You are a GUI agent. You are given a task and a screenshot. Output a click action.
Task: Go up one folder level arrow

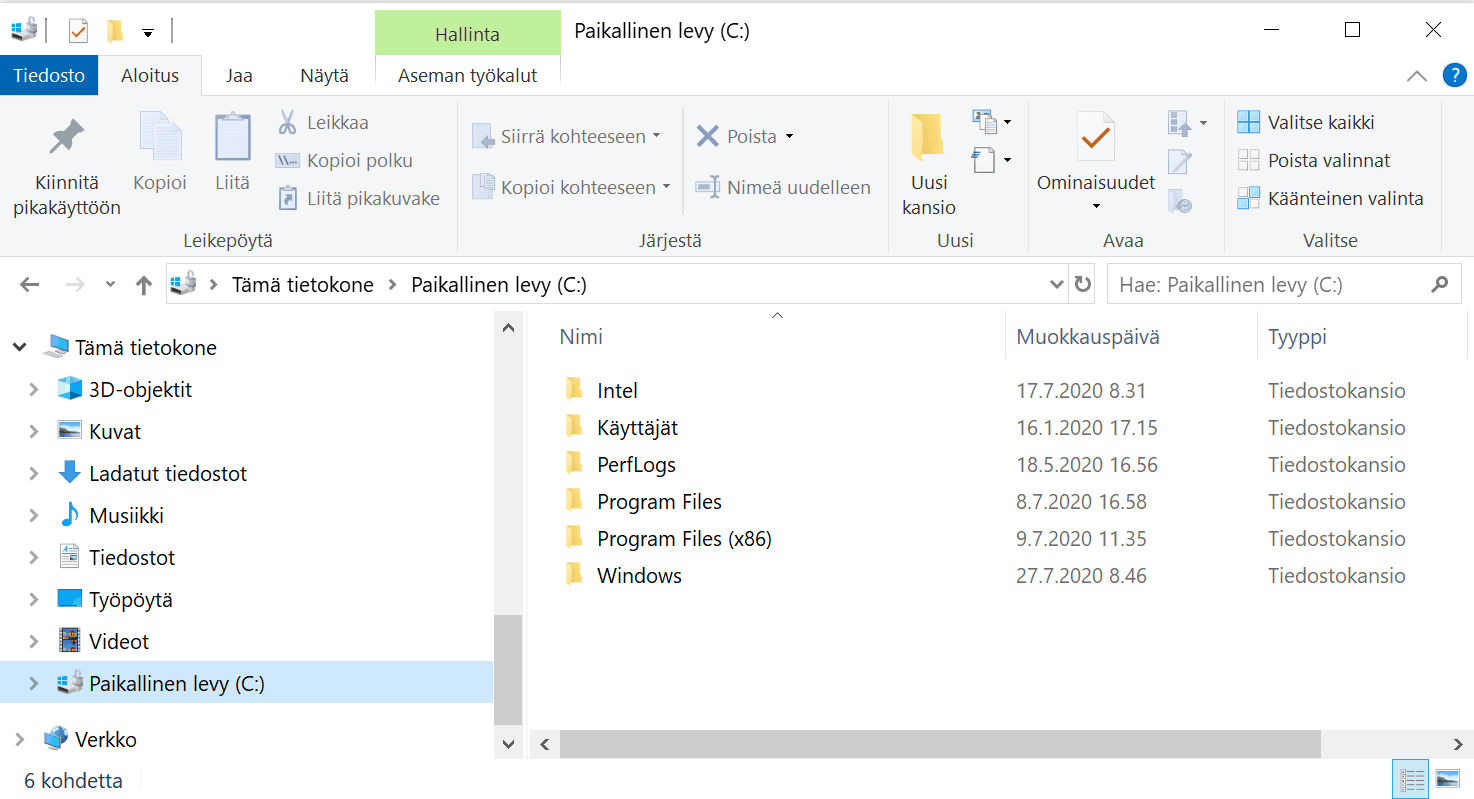(144, 285)
